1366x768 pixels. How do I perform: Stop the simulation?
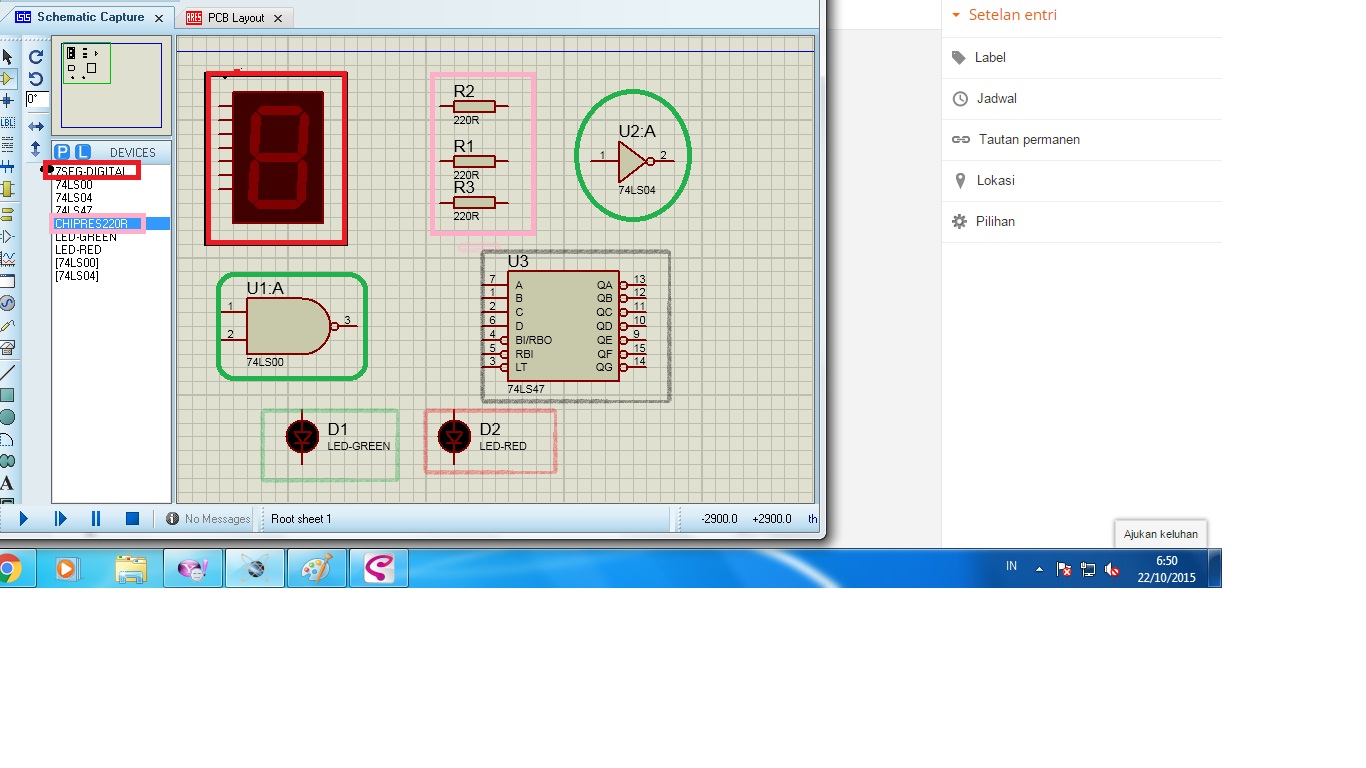131,518
